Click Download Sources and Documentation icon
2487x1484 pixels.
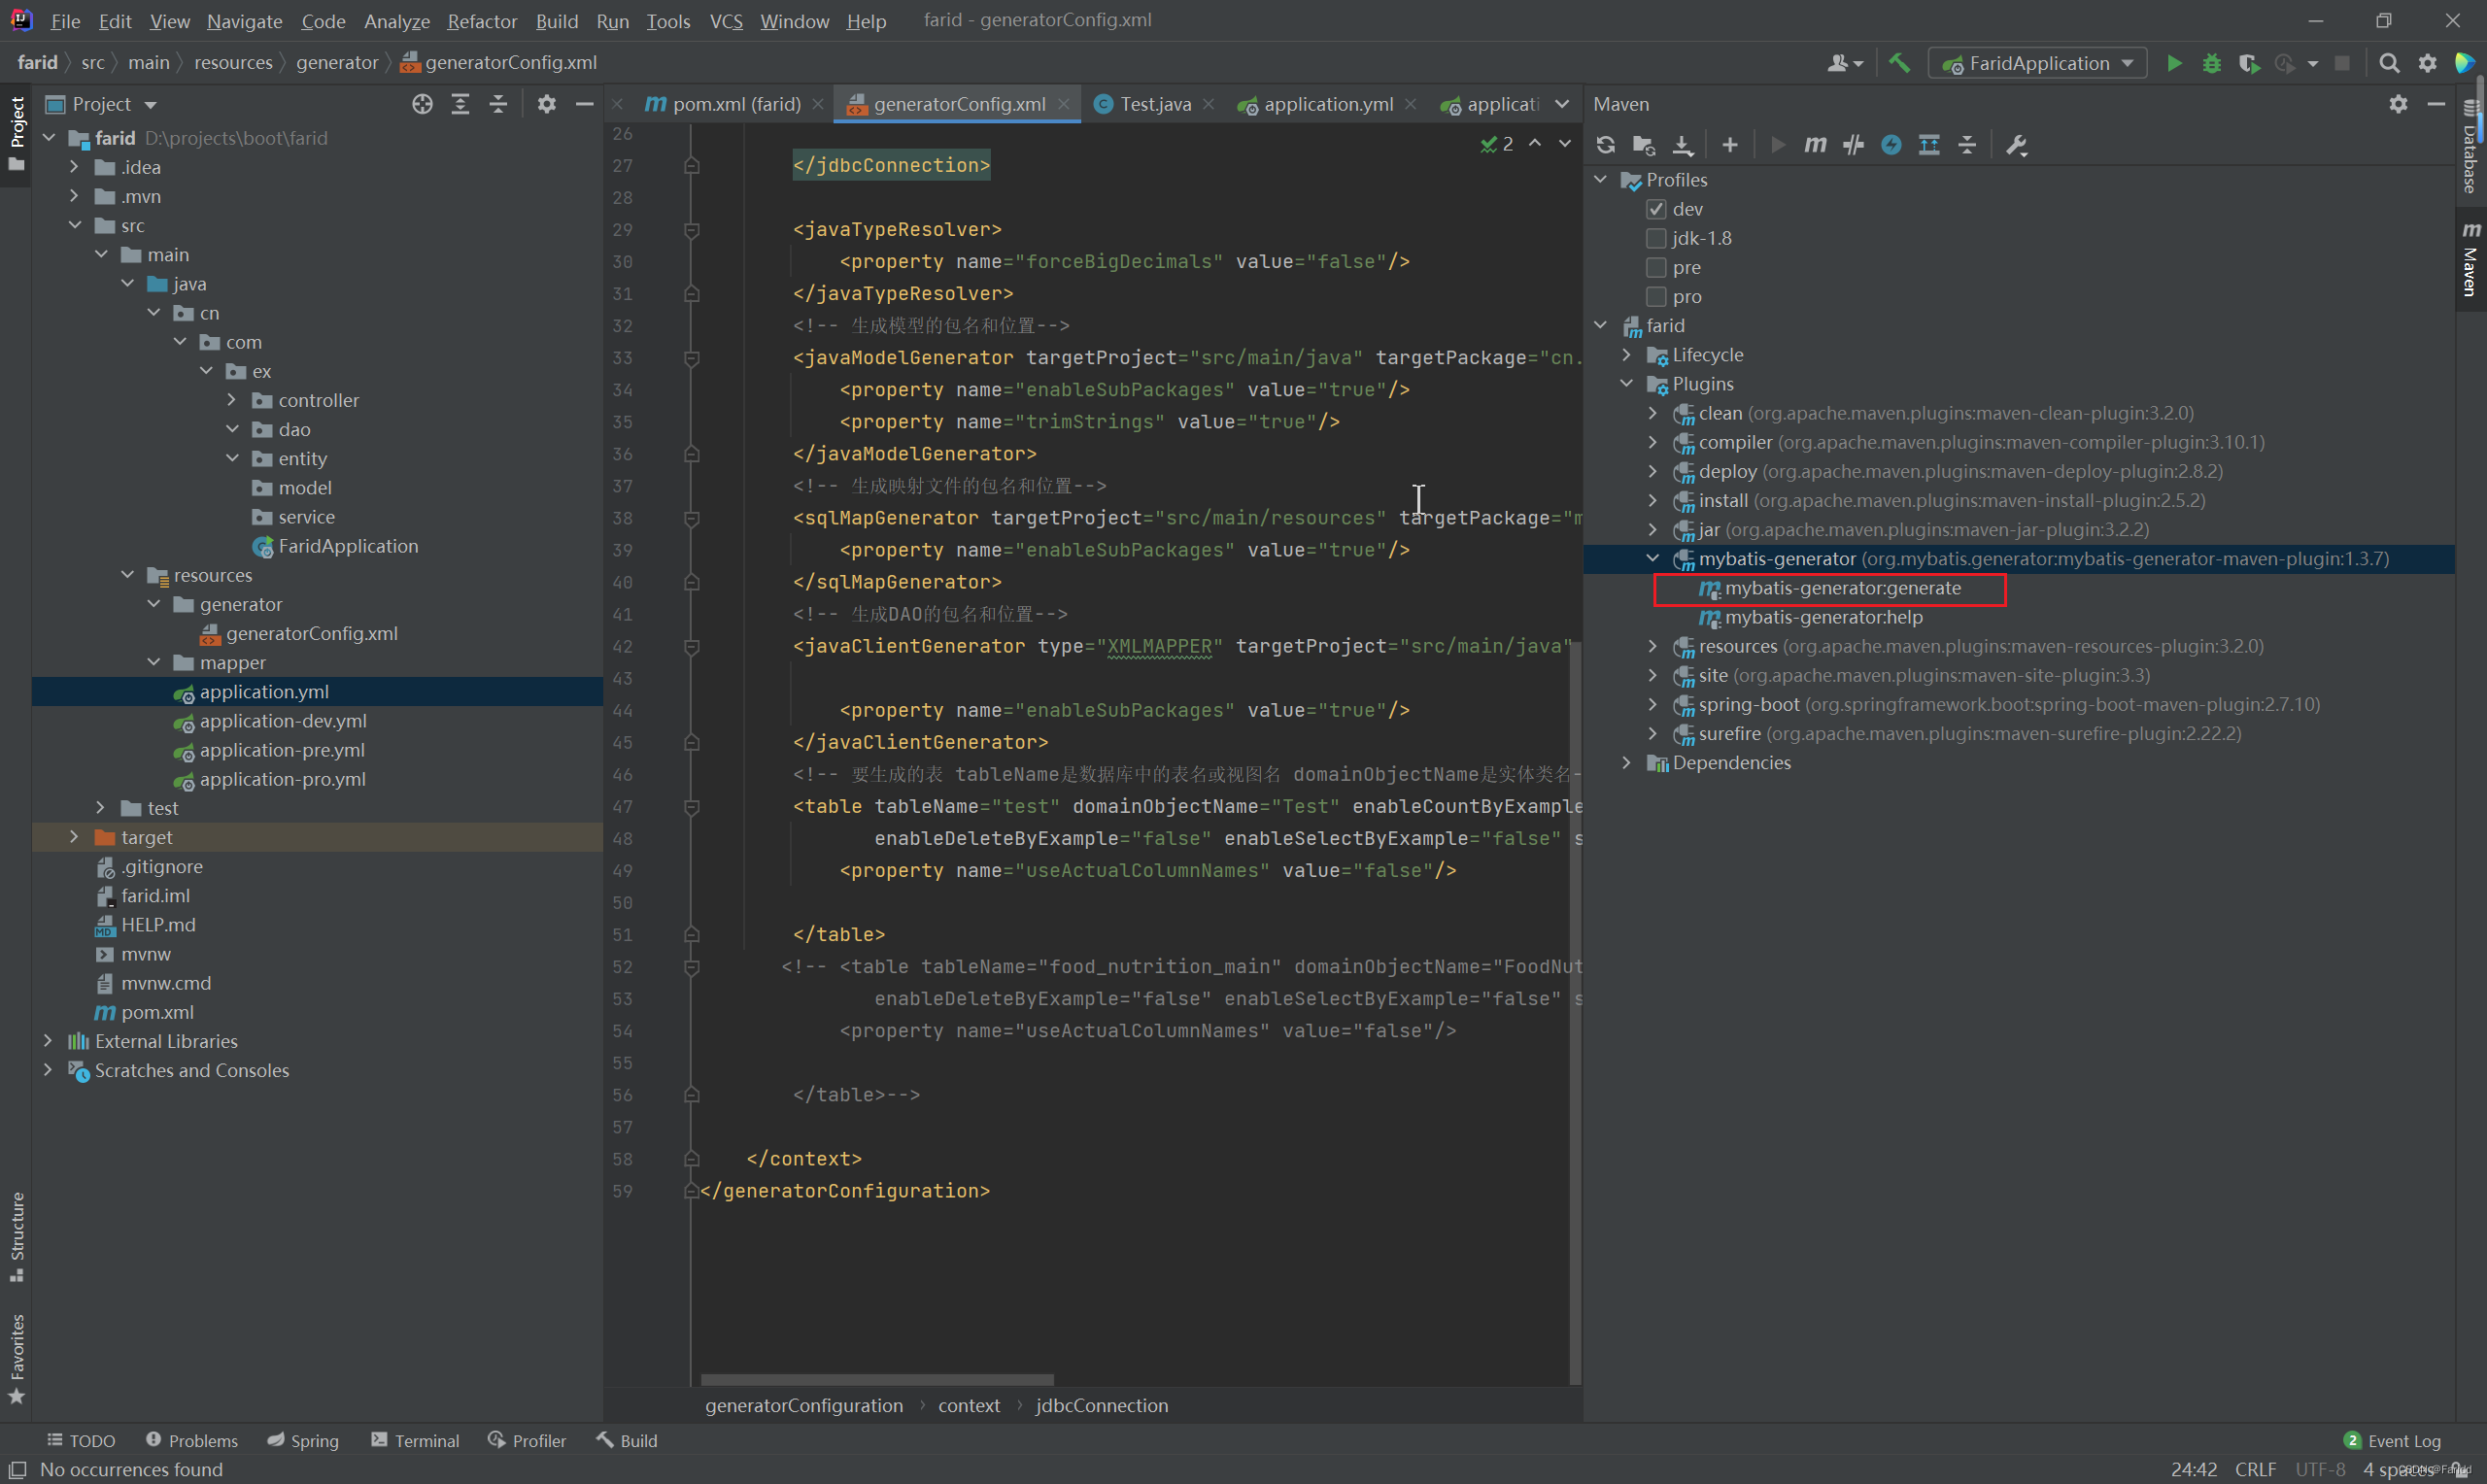(x=1682, y=145)
